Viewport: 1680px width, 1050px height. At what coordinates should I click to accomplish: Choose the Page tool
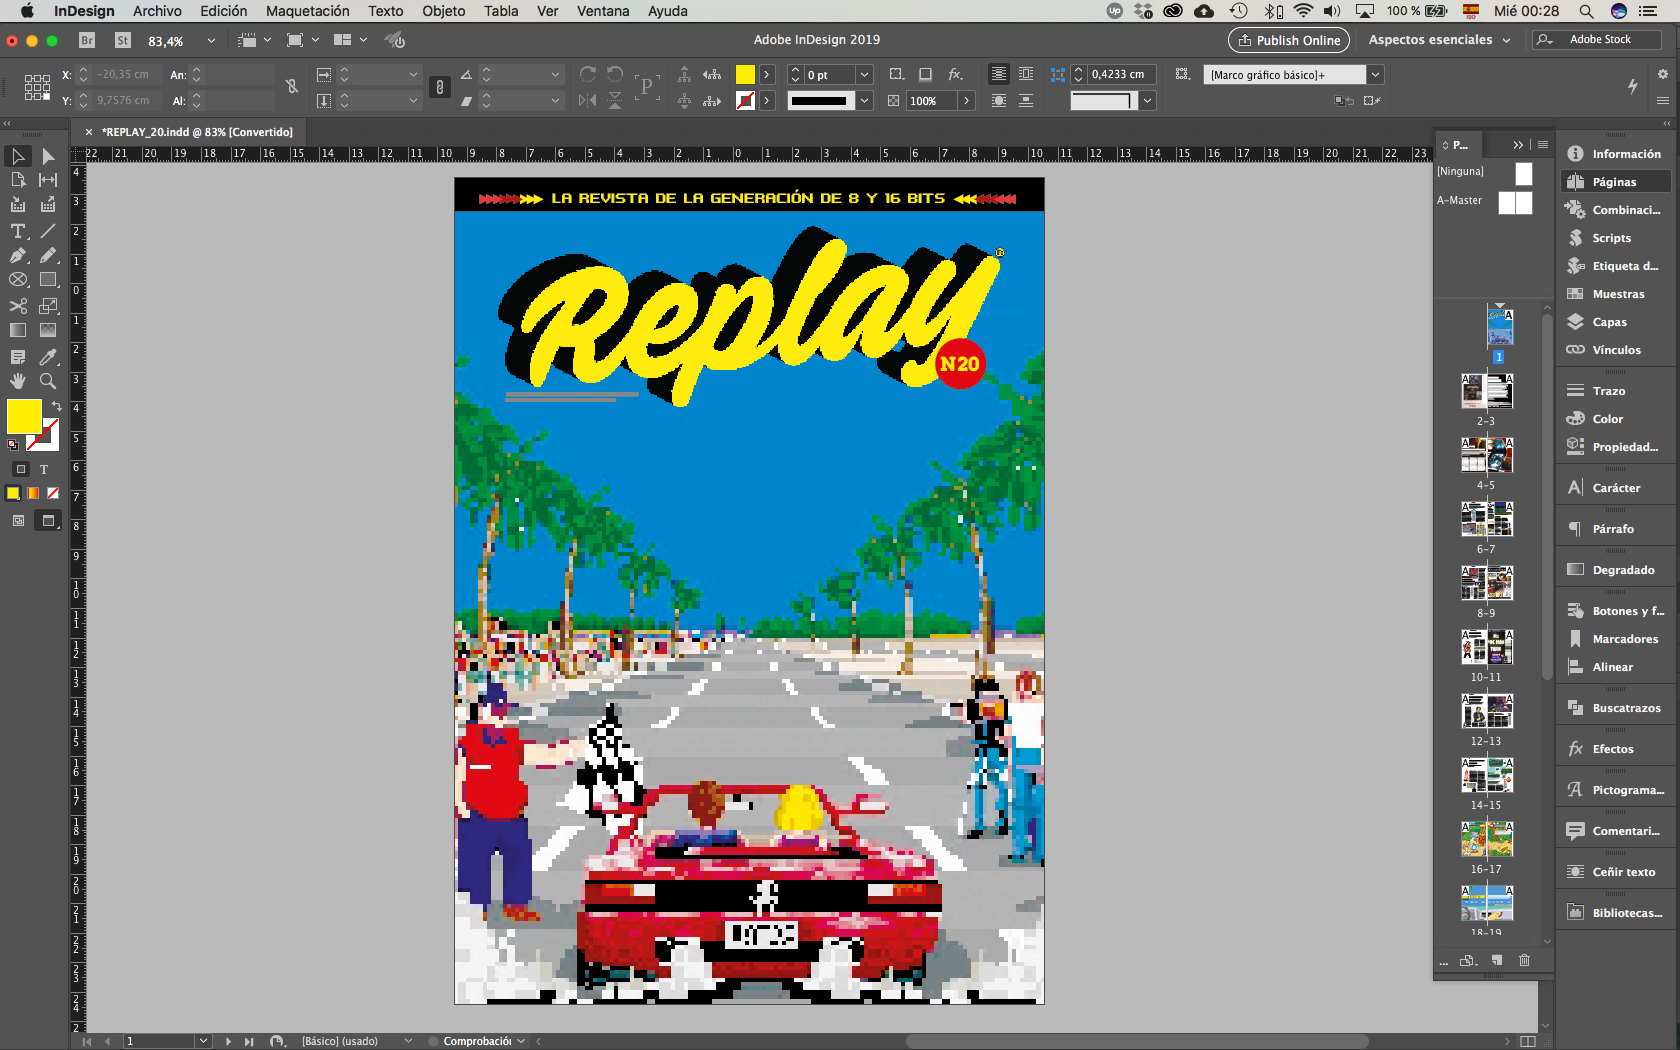click(x=18, y=180)
